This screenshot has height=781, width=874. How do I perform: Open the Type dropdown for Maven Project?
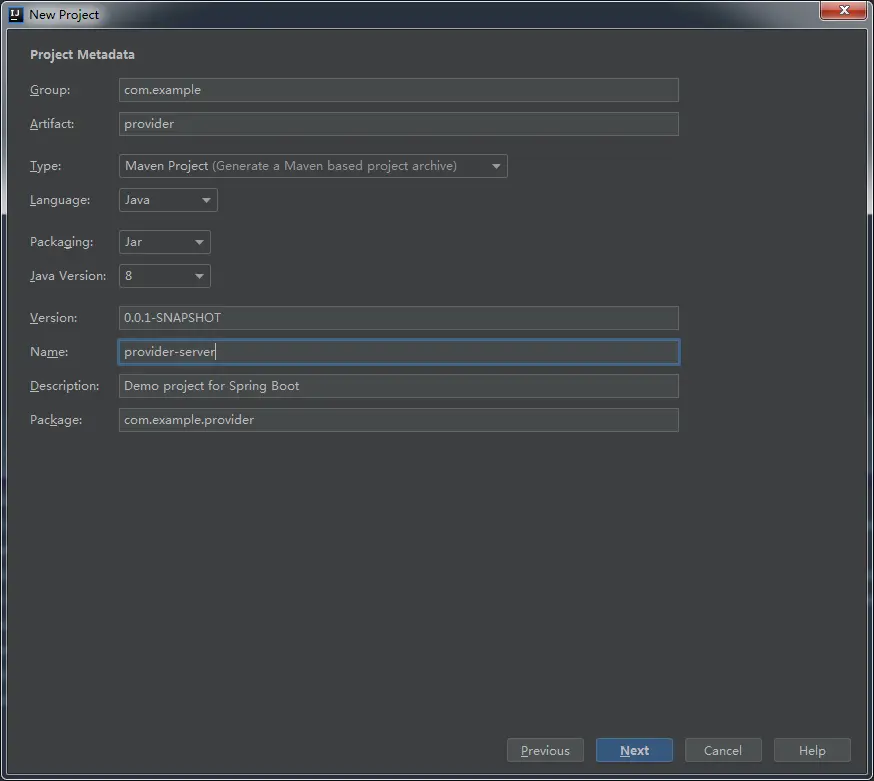tap(313, 166)
